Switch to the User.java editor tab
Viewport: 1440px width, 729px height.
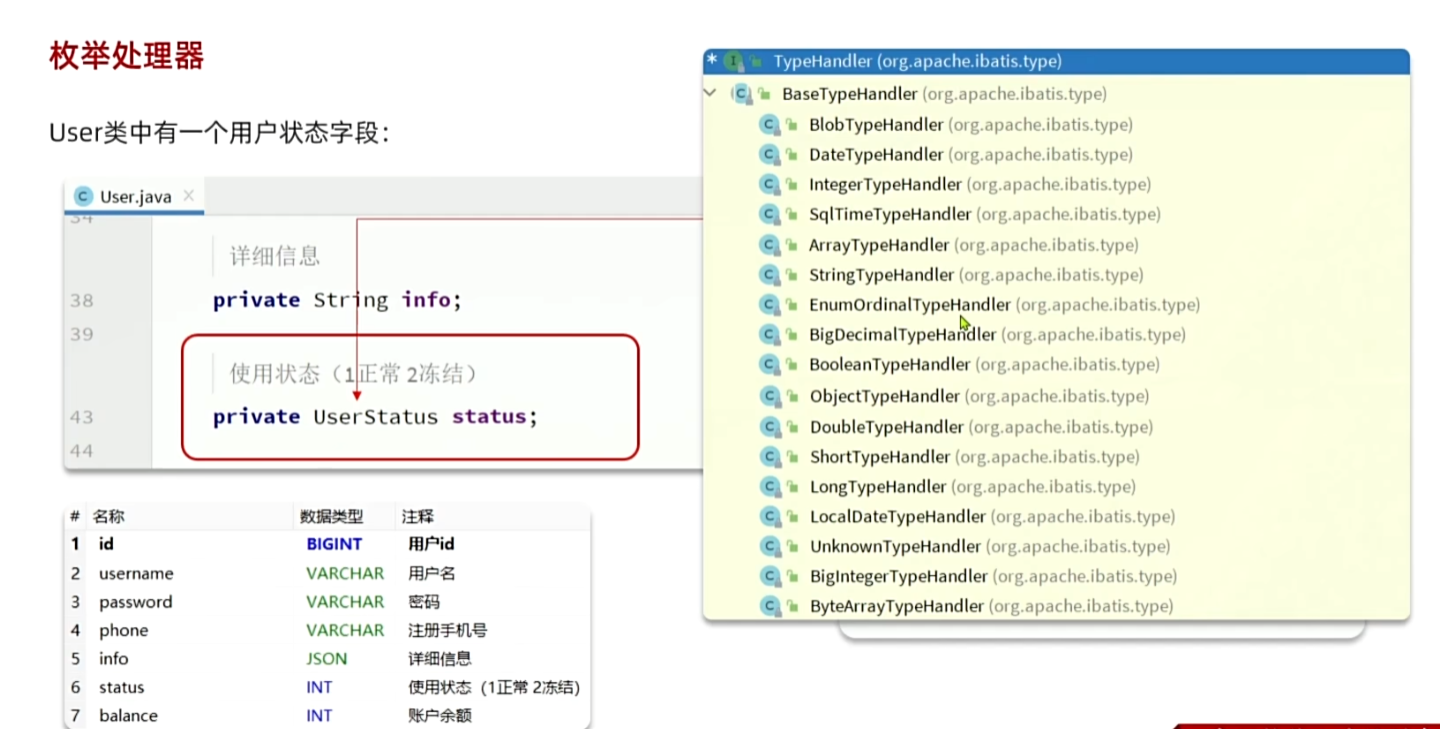[133, 197]
